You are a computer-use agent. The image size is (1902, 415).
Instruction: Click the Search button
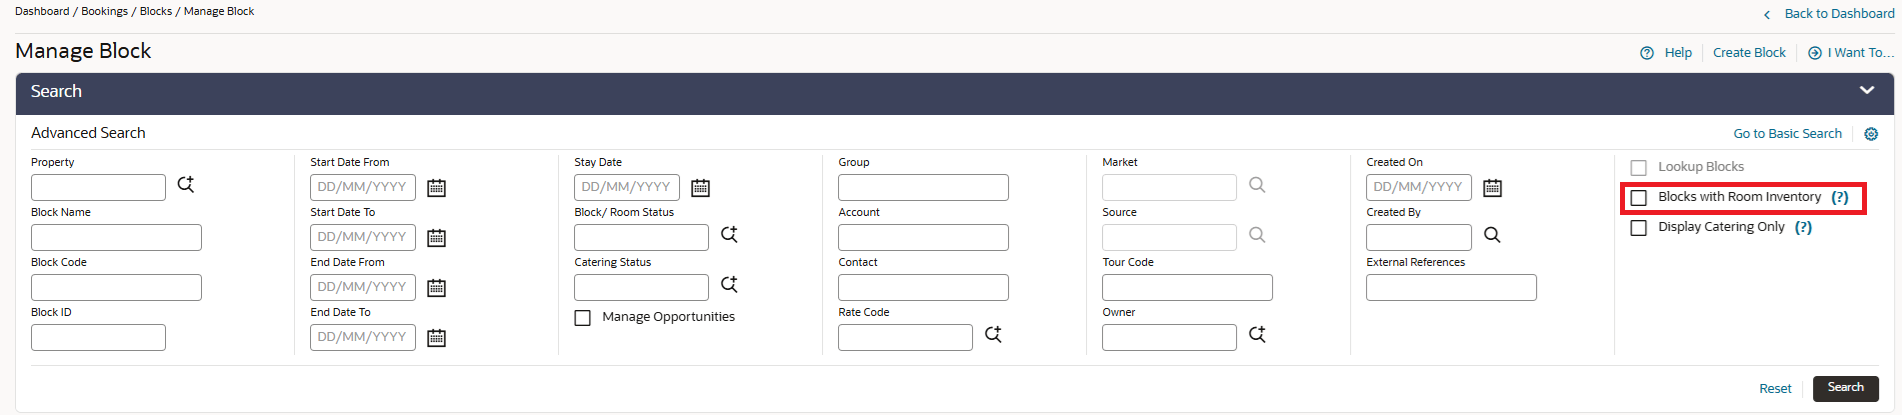coord(1846,388)
